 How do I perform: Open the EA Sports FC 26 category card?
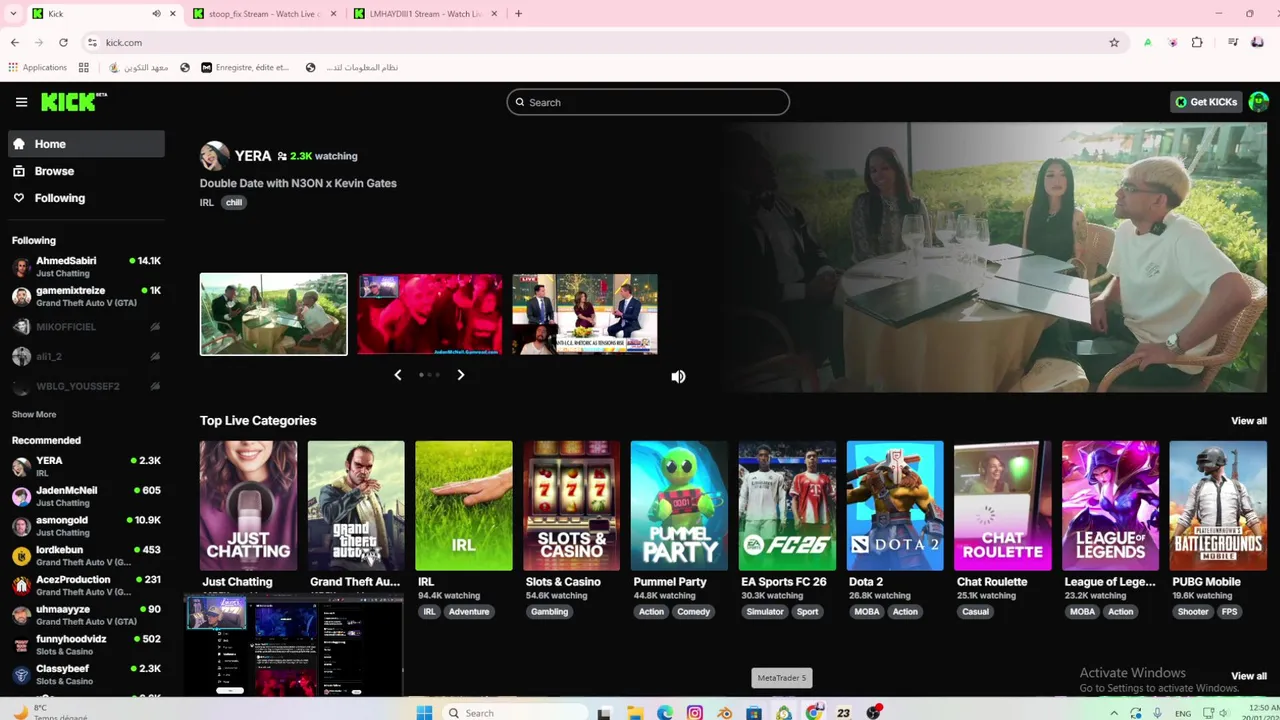tap(787, 506)
